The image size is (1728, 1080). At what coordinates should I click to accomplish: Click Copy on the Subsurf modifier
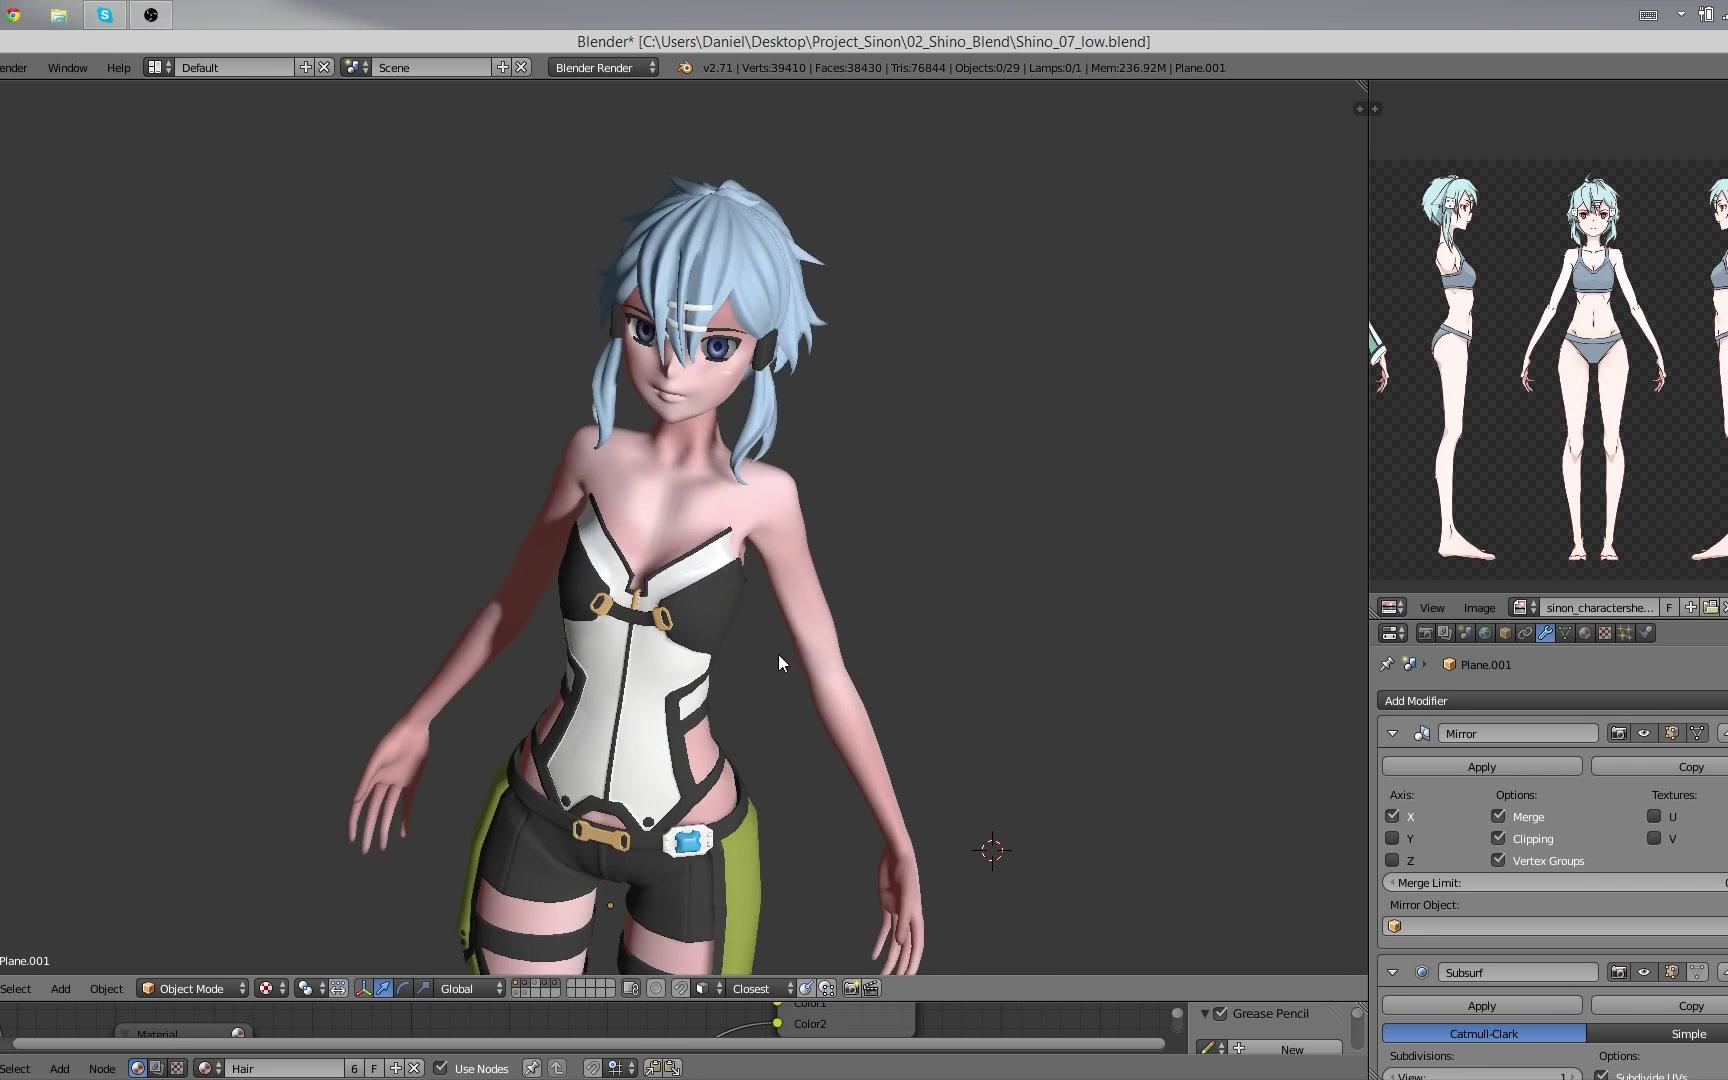[x=1690, y=1005]
